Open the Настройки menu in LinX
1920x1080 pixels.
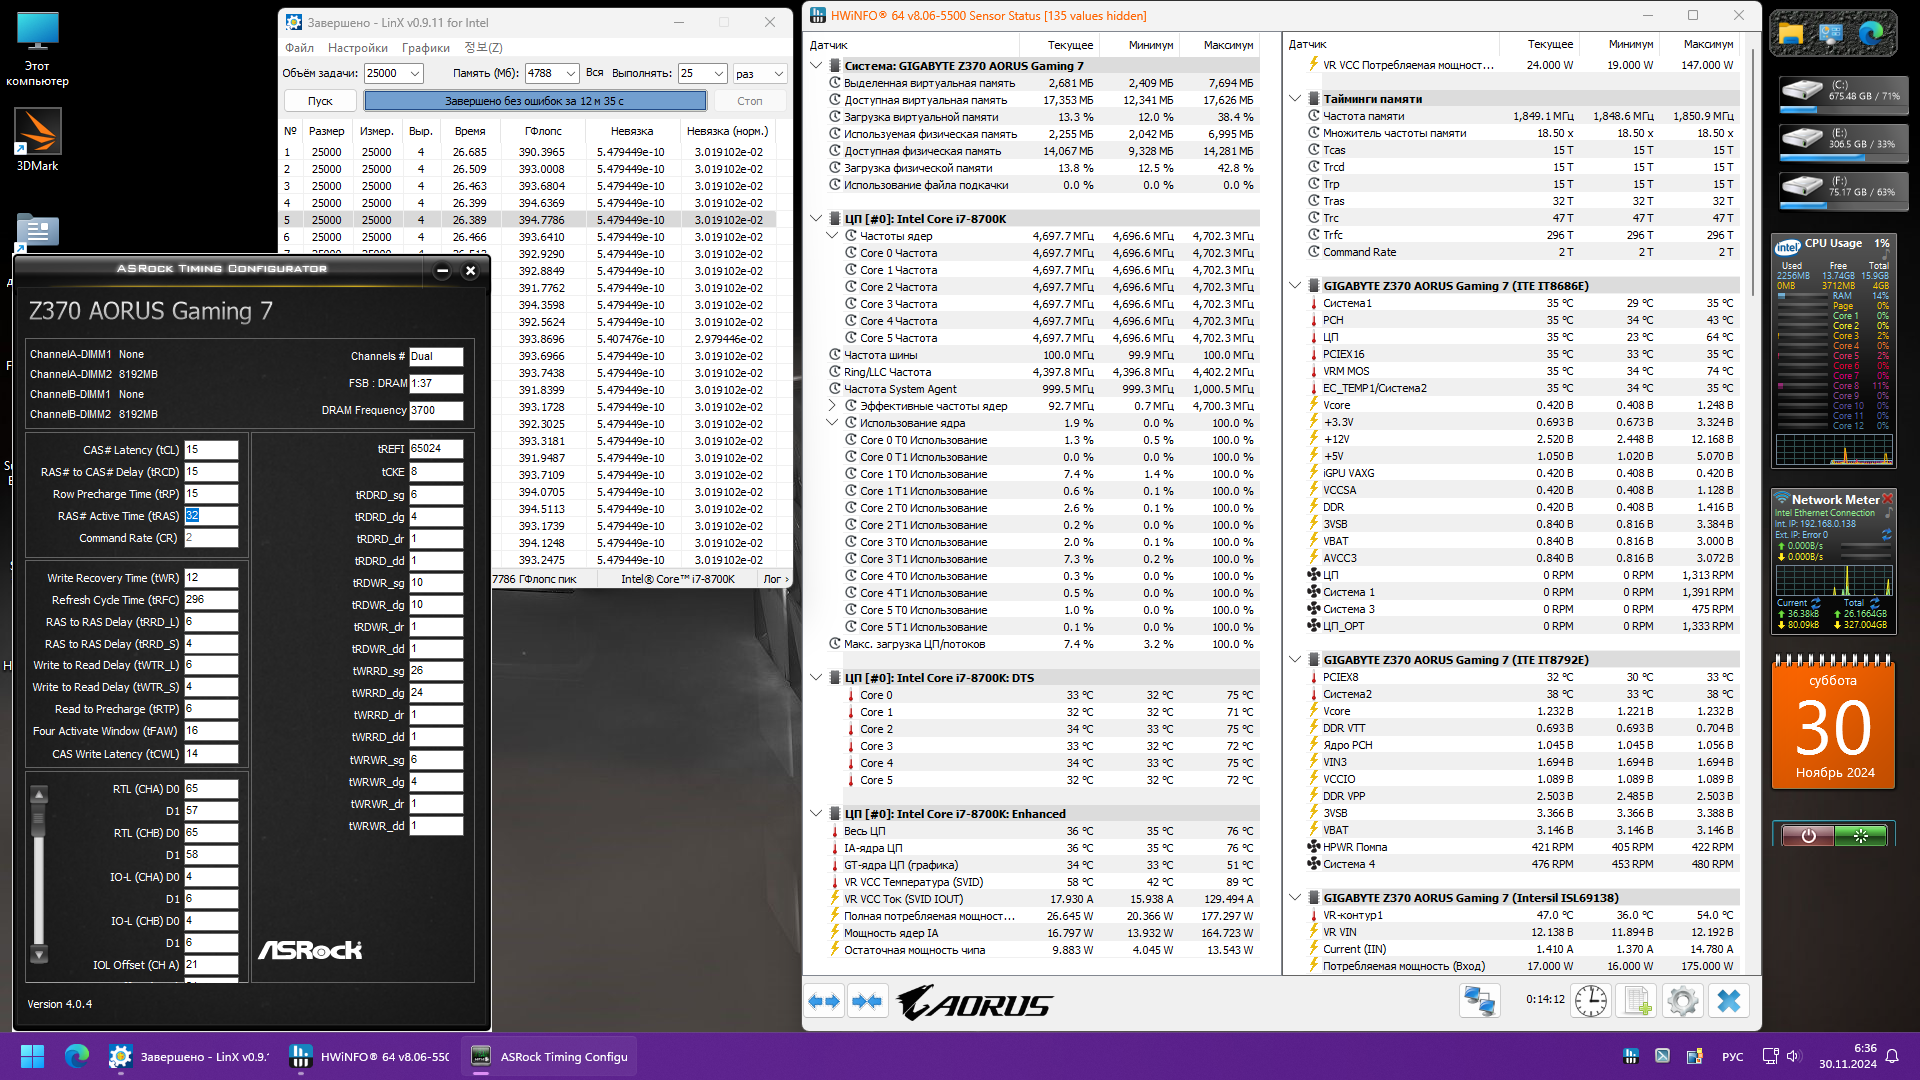click(357, 48)
